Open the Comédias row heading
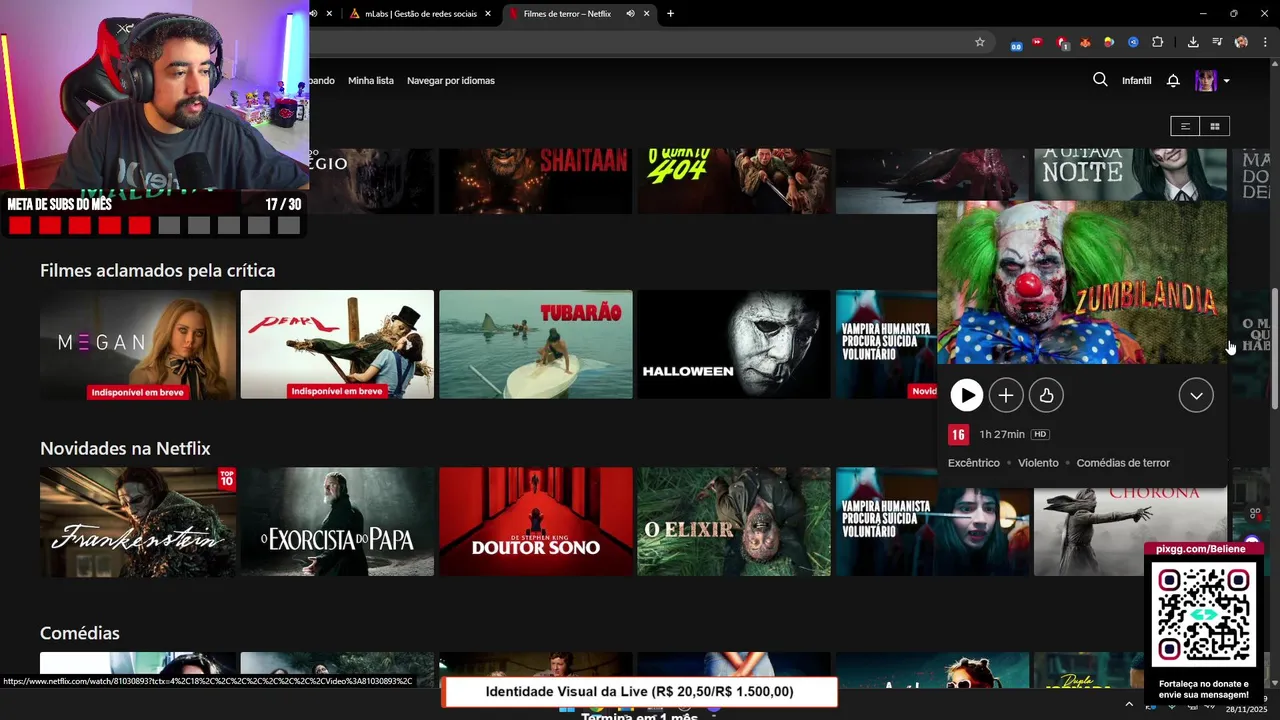Image resolution: width=1280 pixels, height=720 pixels. click(x=80, y=633)
